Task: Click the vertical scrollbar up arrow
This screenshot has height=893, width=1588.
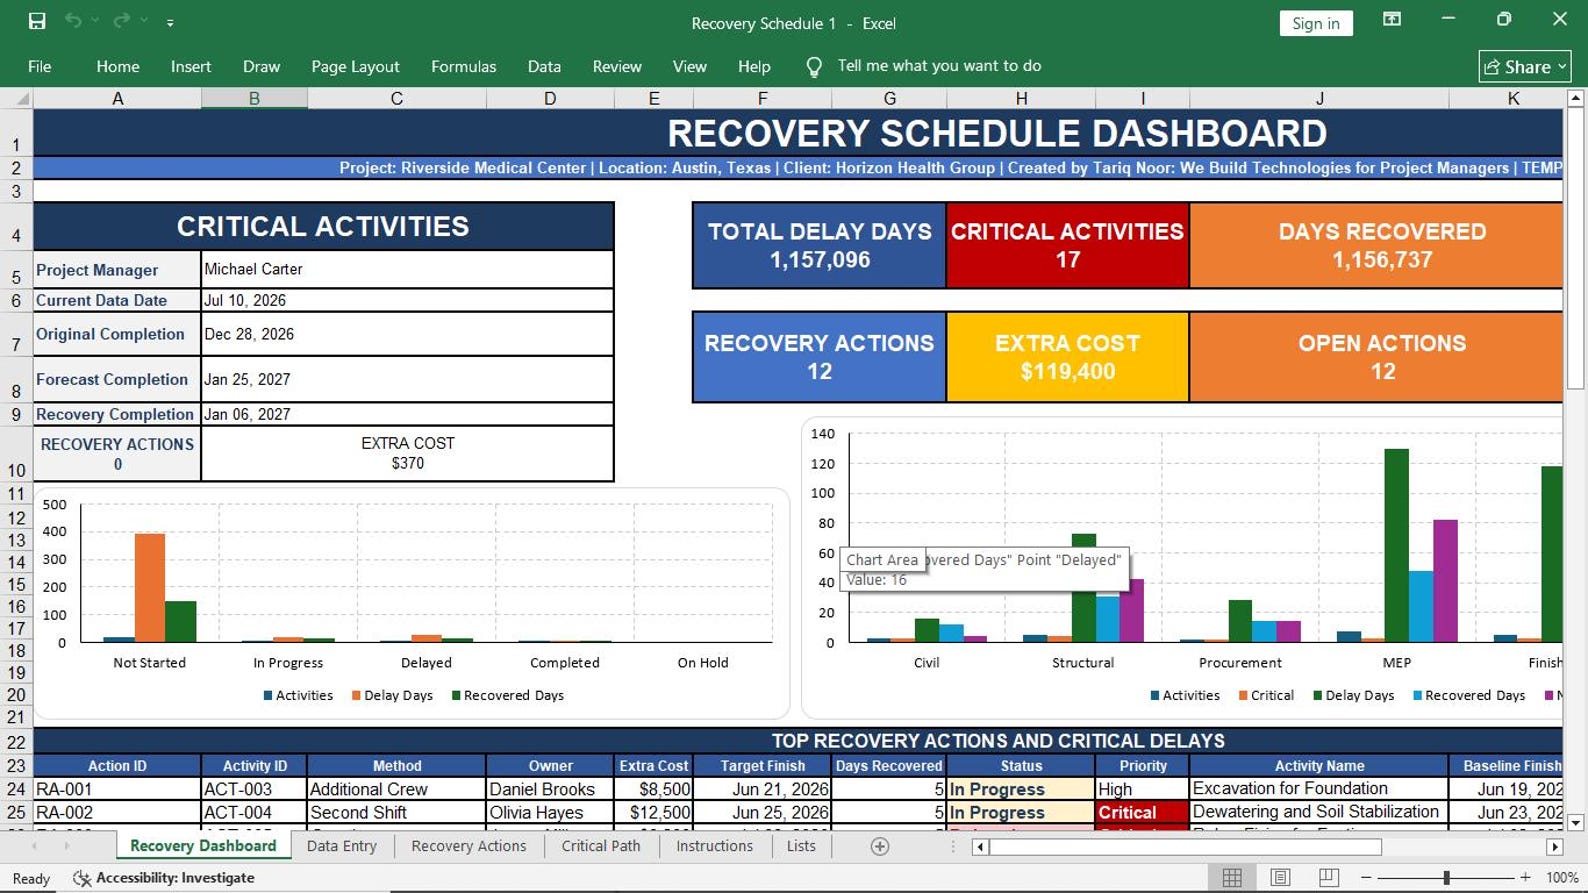Action: coord(1575,98)
